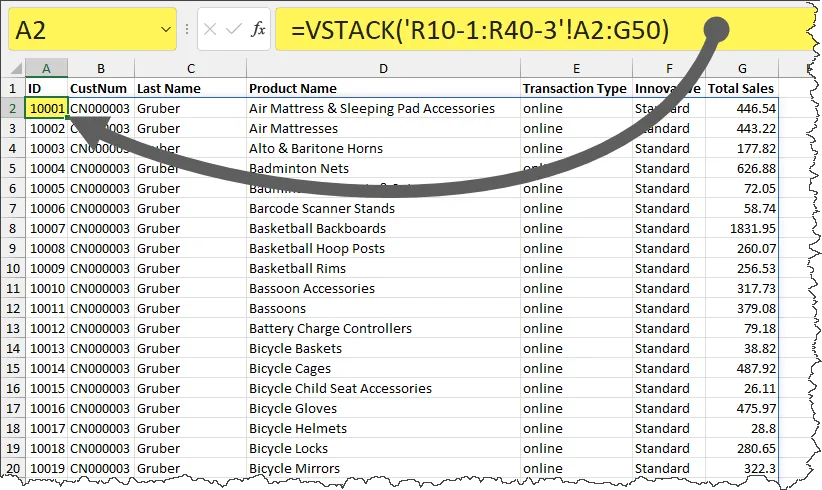Select column D header
This screenshot has width=822, height=490.
383,68
